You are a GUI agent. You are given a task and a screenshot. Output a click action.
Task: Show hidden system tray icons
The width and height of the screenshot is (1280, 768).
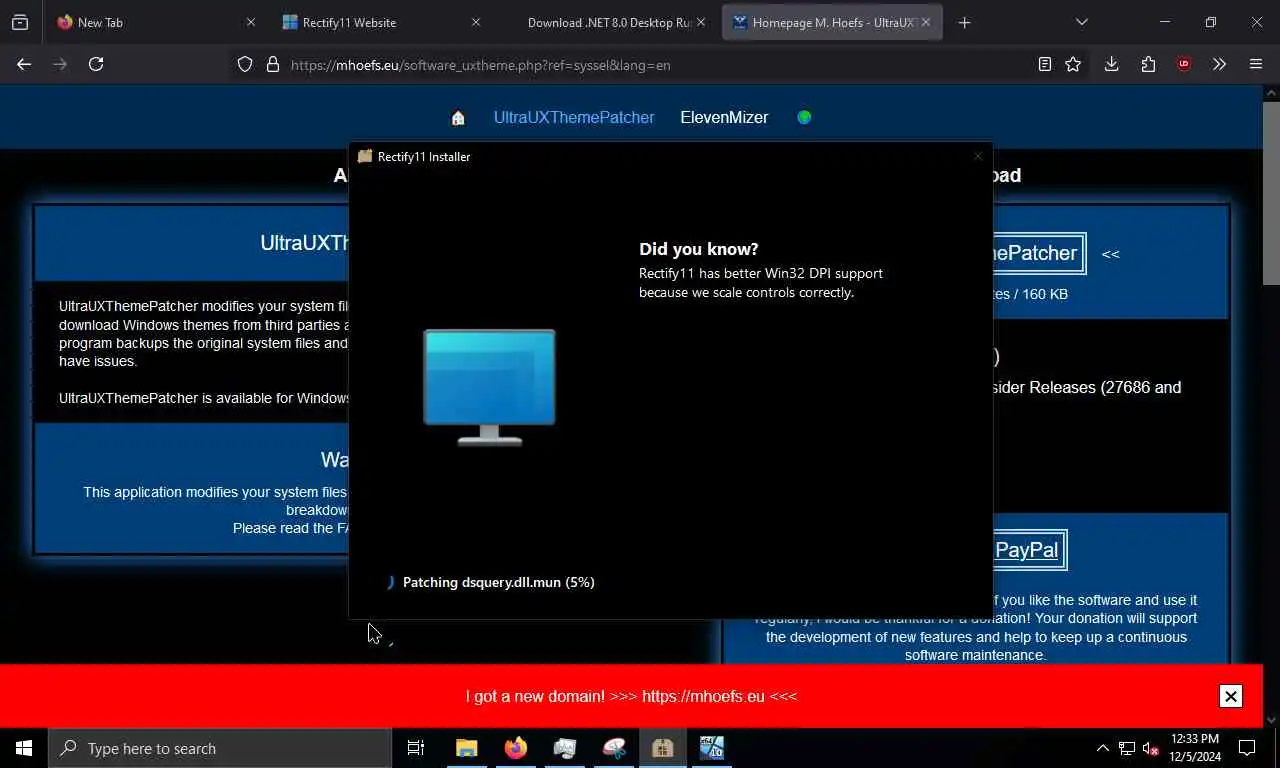(x=1103, y=748)
